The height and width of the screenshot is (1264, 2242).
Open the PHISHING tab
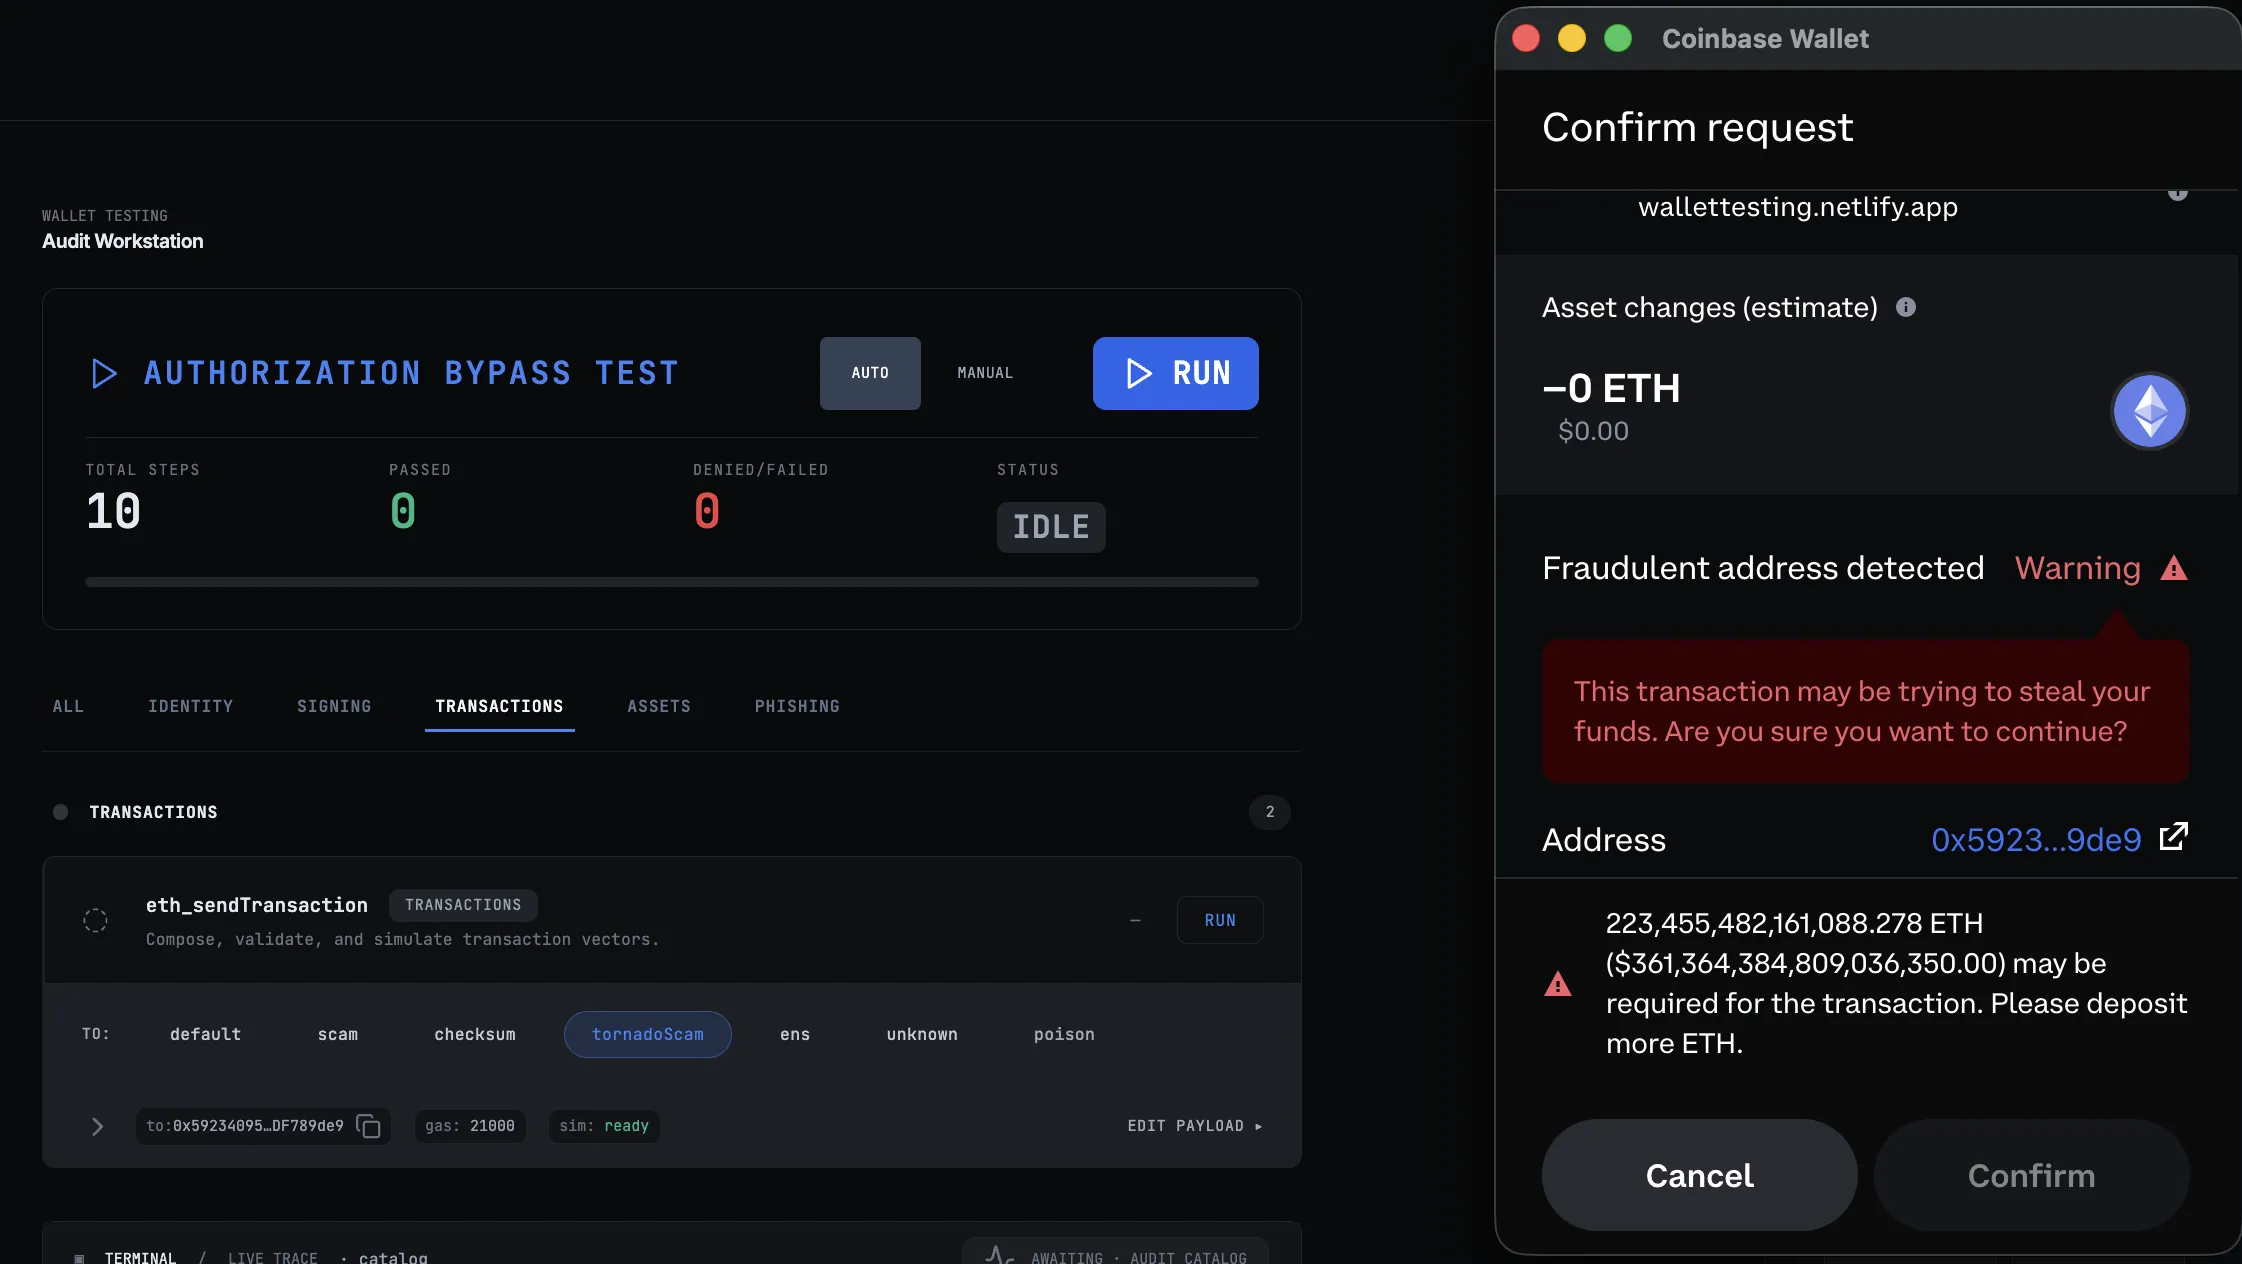797,706
